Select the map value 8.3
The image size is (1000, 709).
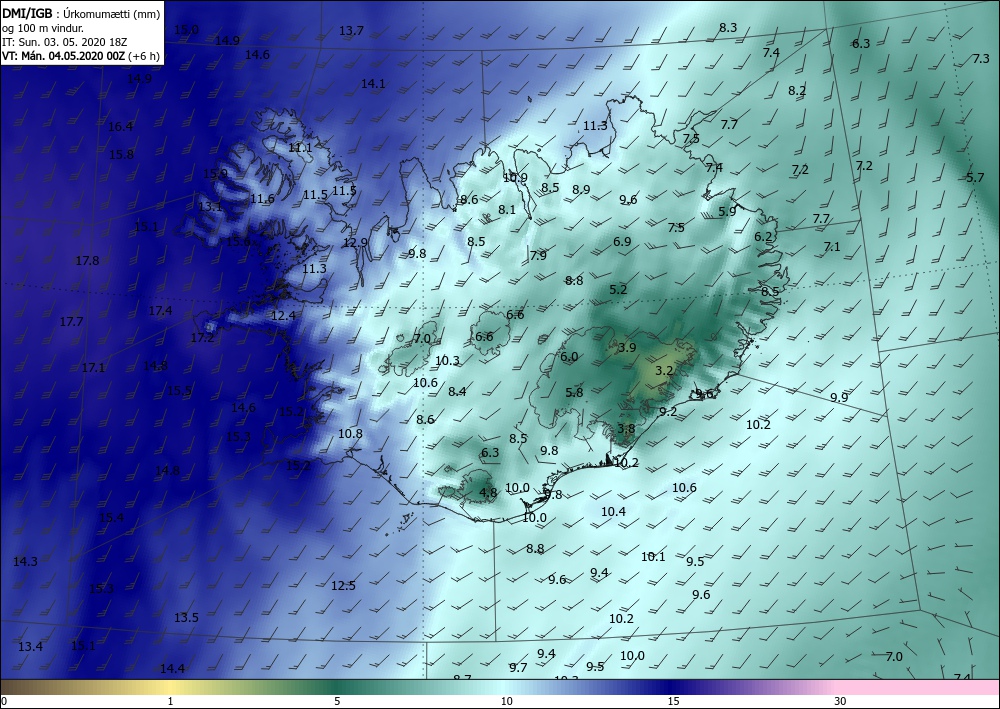click(x=728, y=27)
